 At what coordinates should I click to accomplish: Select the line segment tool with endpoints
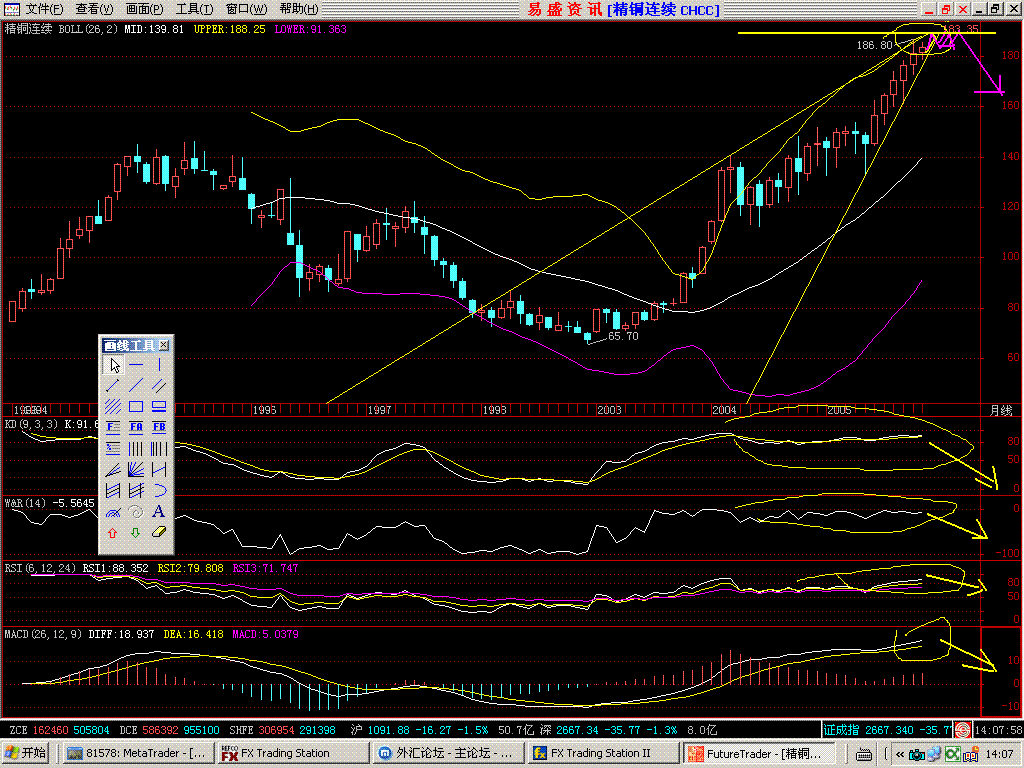coord(113,385)
